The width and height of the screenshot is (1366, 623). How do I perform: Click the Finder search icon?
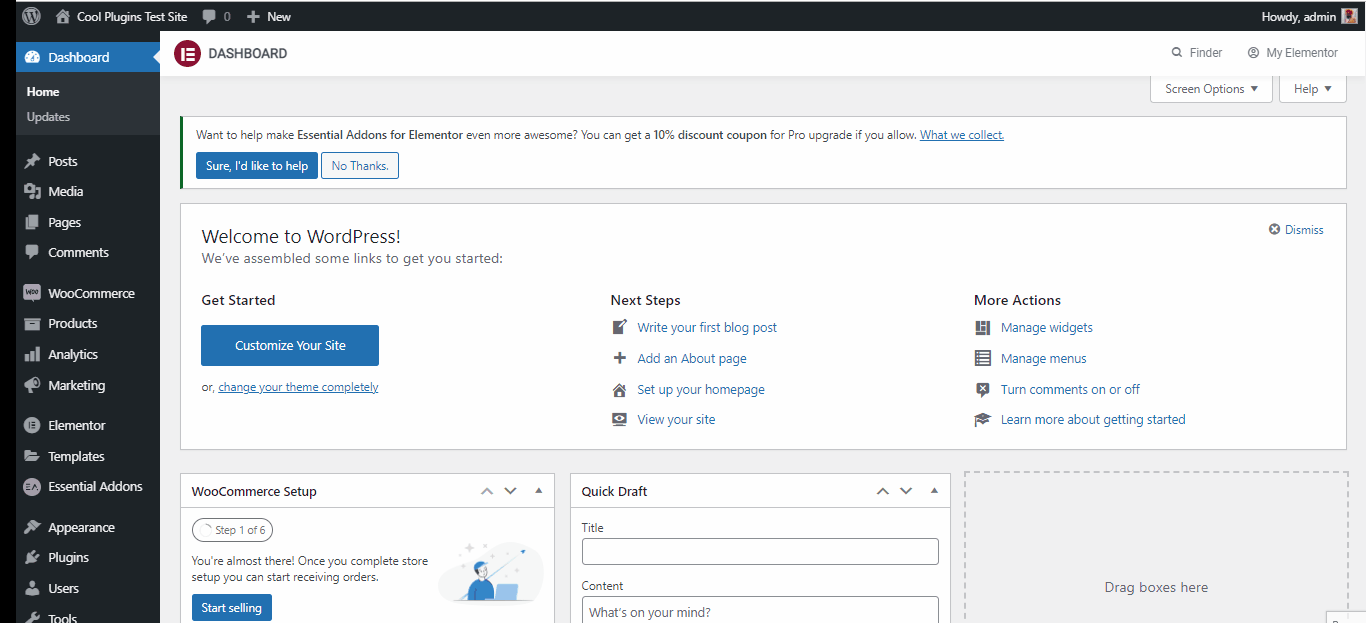(x=1177, y=53)
